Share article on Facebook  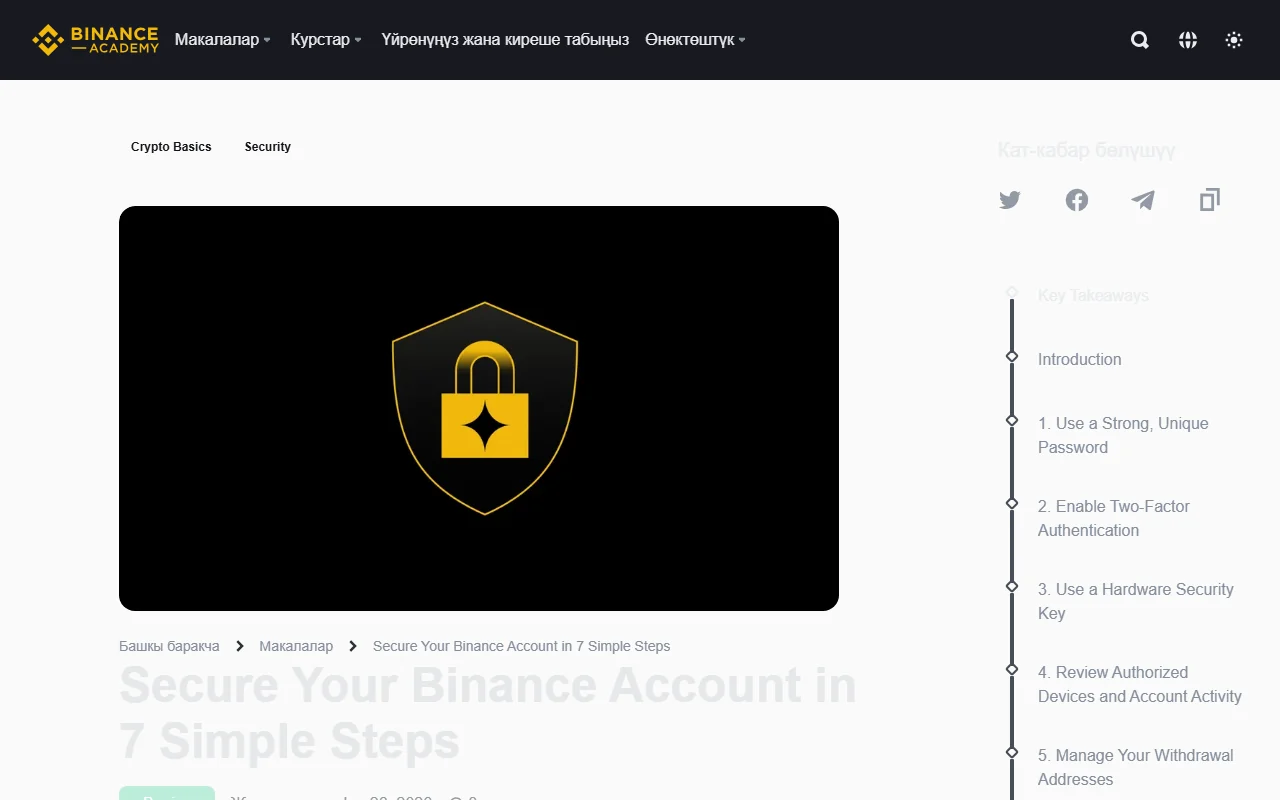(x=1077, y=200)
